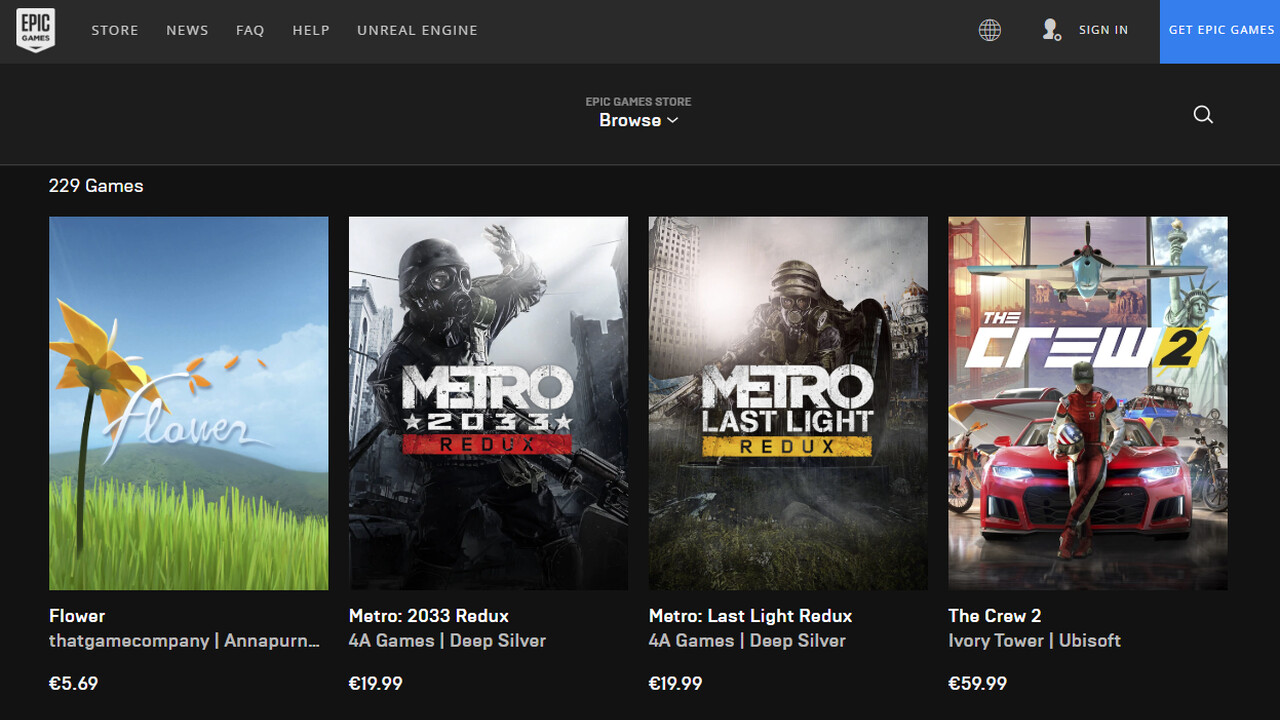Open the language globe icon
Screen dimensions: 1280x720
(990, 30)
